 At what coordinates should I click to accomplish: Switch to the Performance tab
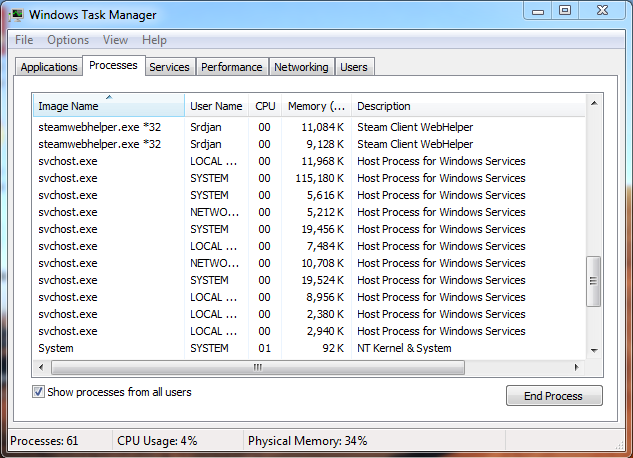click(x=231, y=67)
